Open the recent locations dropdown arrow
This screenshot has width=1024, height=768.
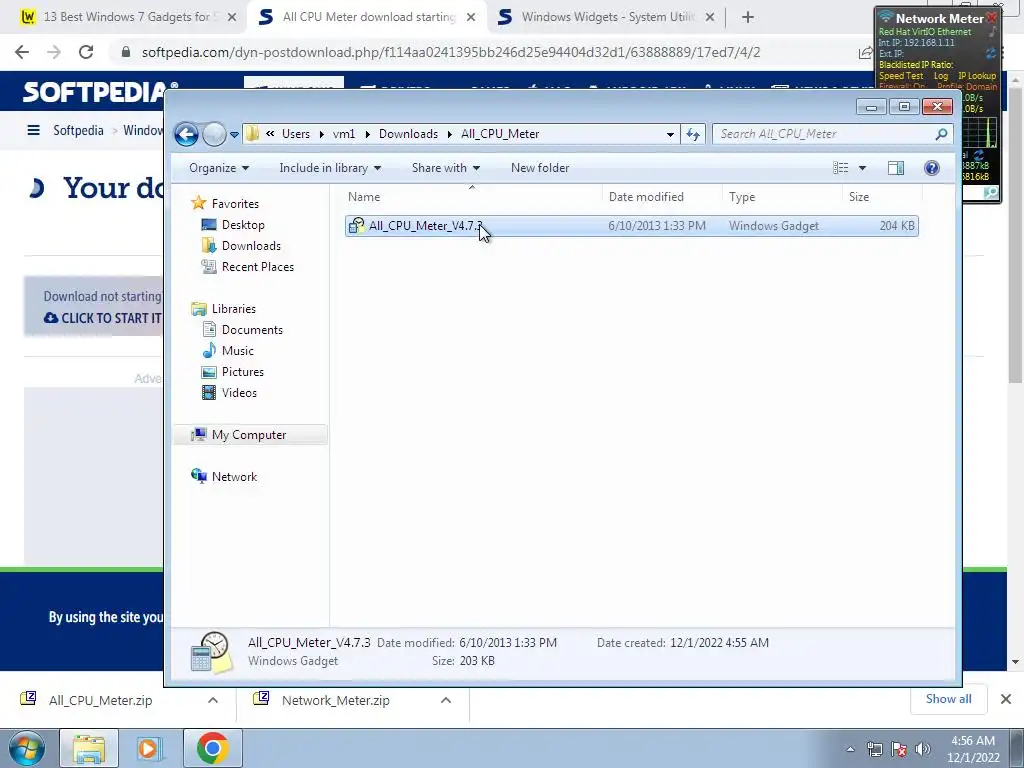pyautogui.click(x=234, y=135)
